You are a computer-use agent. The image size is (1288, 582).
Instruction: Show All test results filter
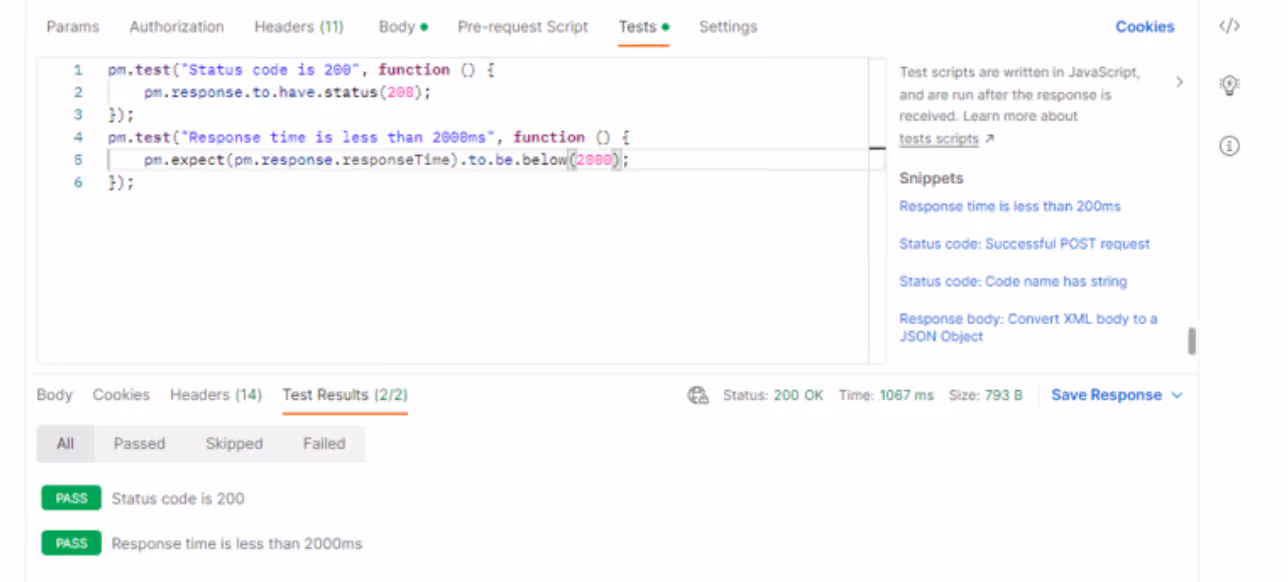65,444
